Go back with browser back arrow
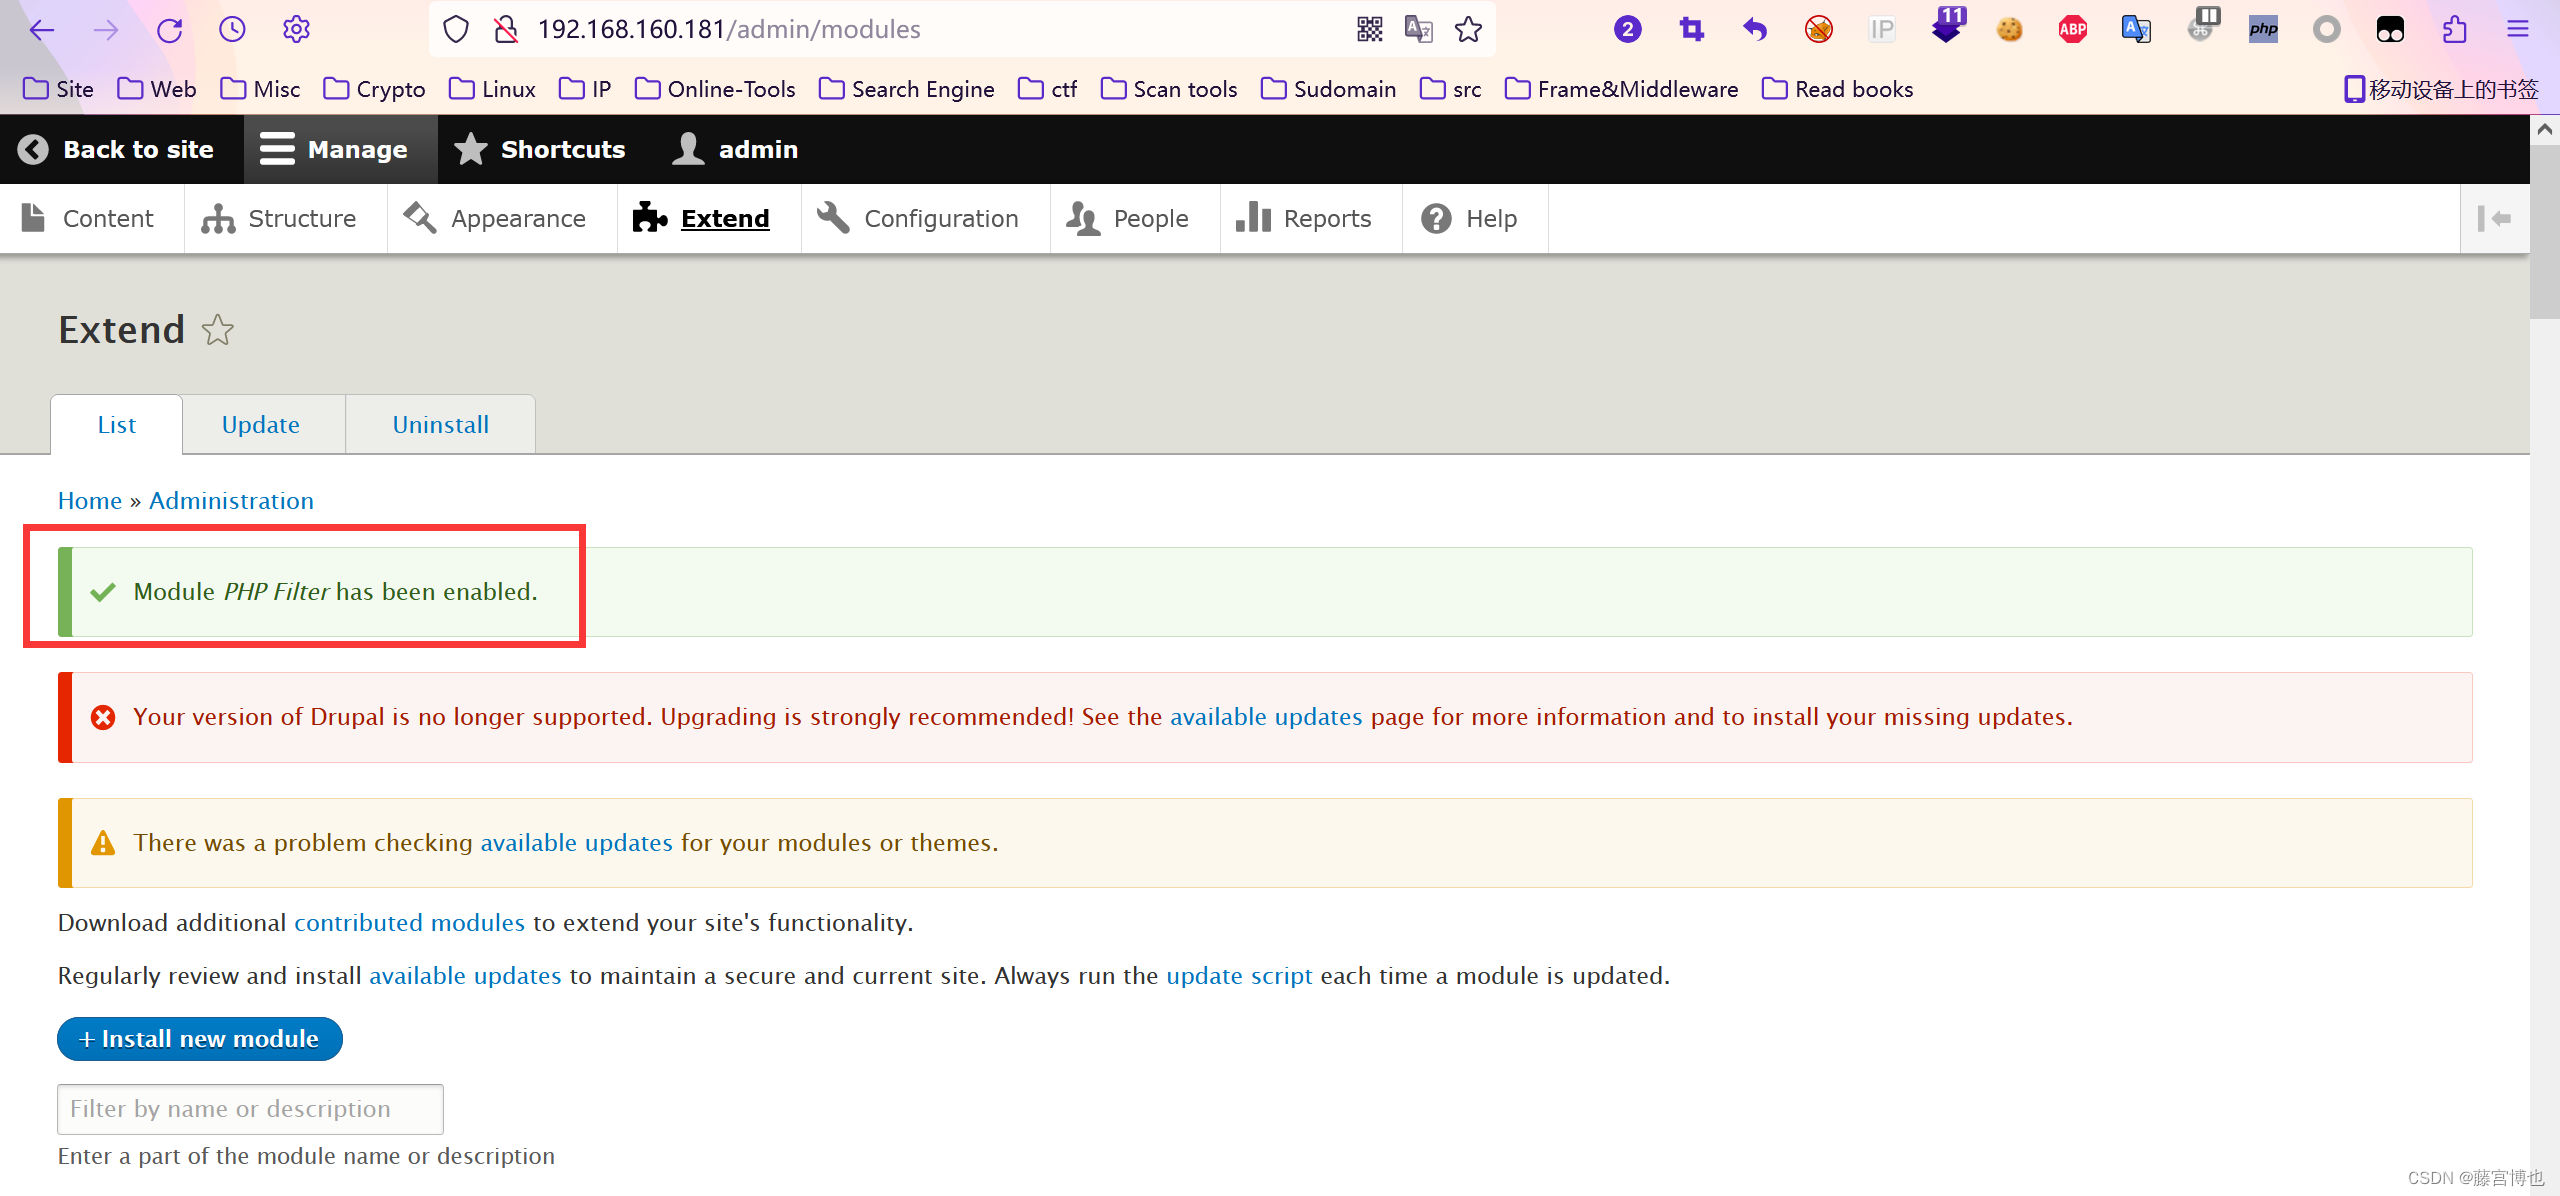The width and height of the screenshot is (2560, 1196). click(42, 30)
